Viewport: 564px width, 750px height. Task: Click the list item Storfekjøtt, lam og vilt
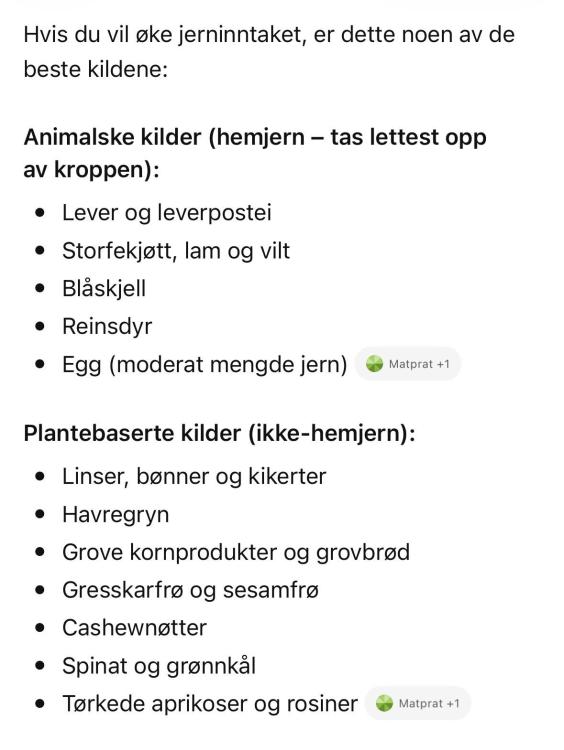176,251
